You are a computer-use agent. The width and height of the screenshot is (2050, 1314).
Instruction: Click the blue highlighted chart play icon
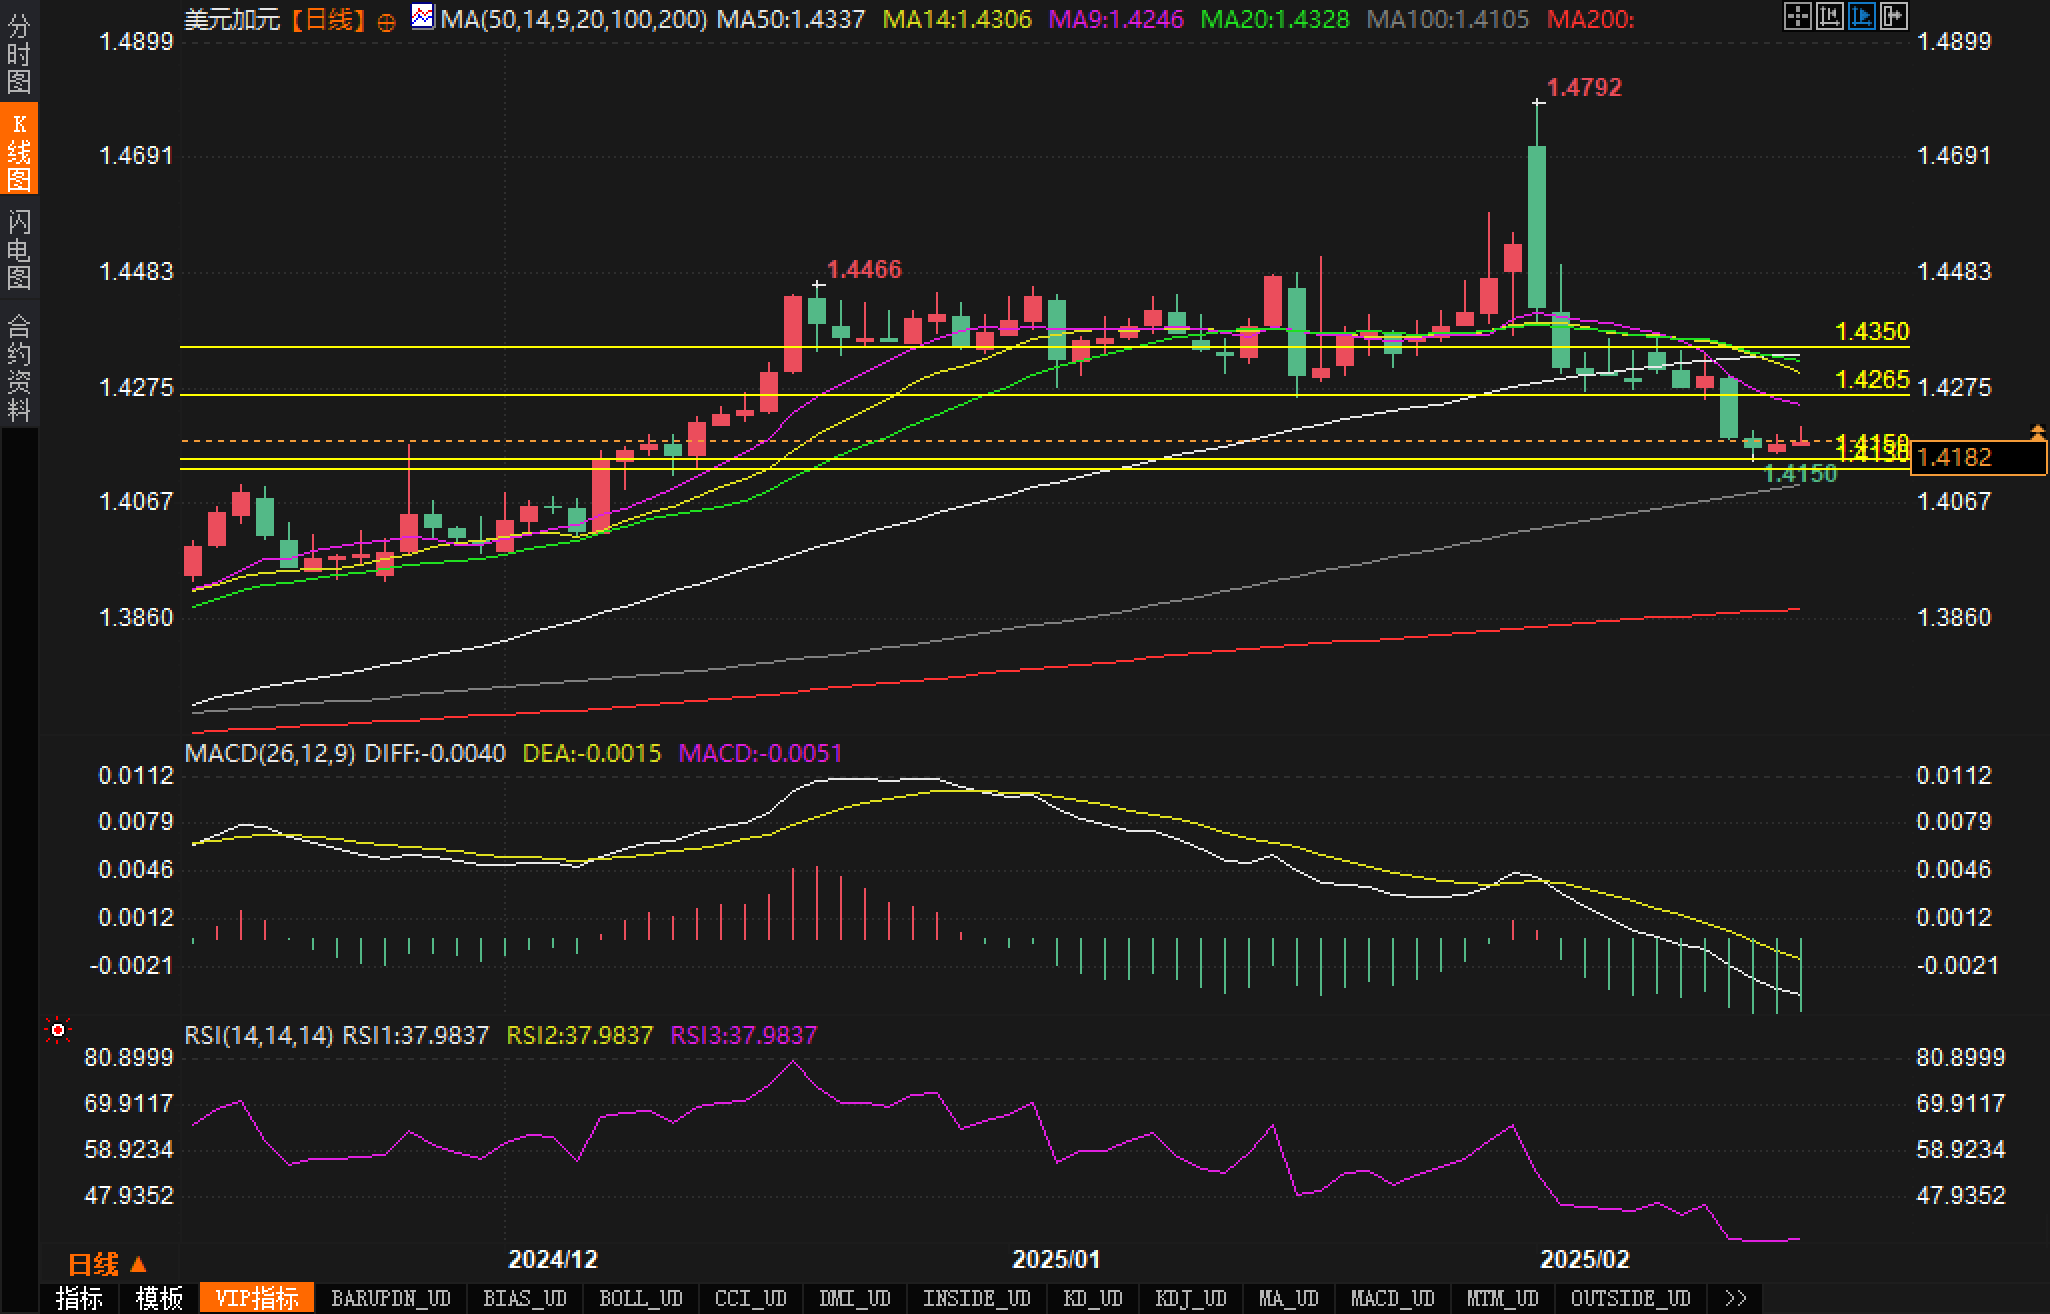(x=1861, y=16)
